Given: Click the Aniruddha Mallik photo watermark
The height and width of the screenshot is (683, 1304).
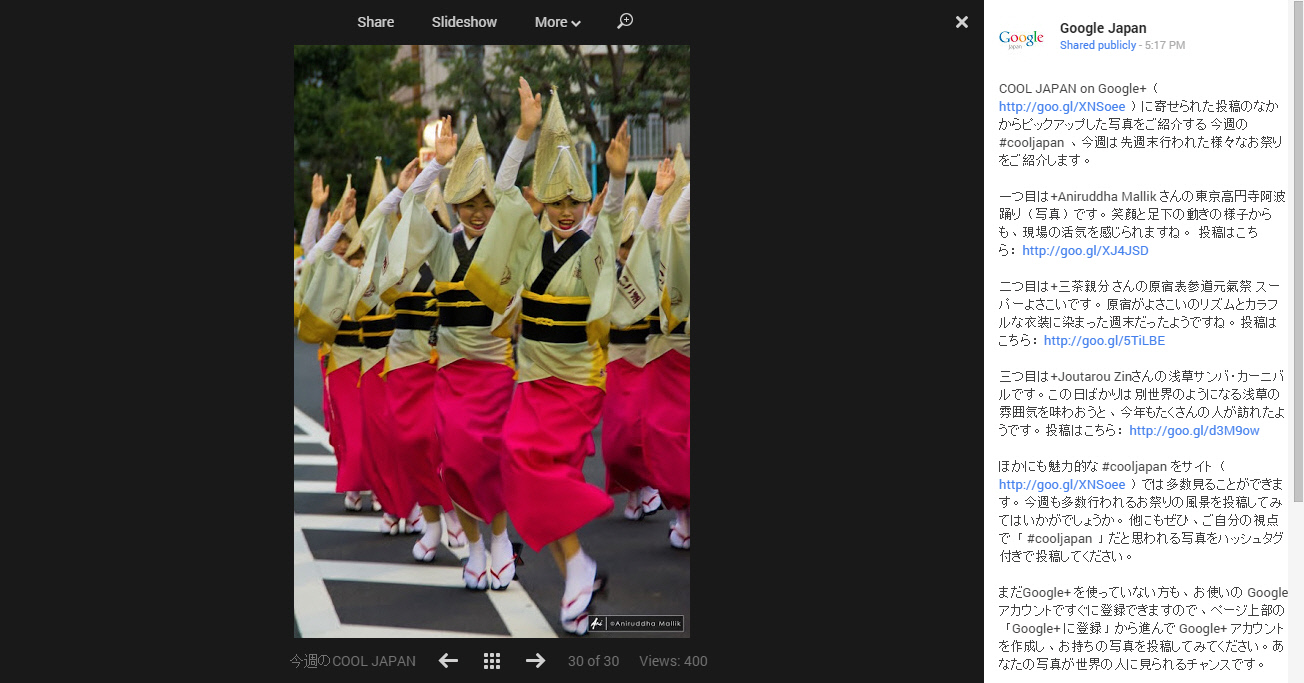Looking at the screenshot, I should click(636, 623).
